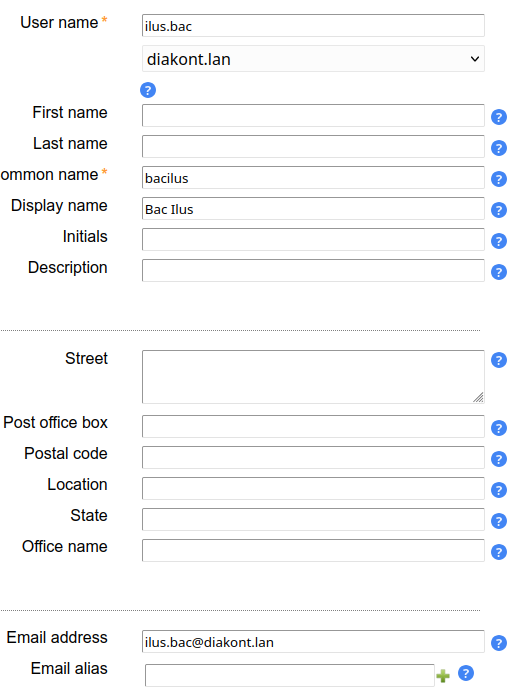Expand the diakont.lan domain dropdown
This screenshot has width=524, height=696.
tap(313, 59)
